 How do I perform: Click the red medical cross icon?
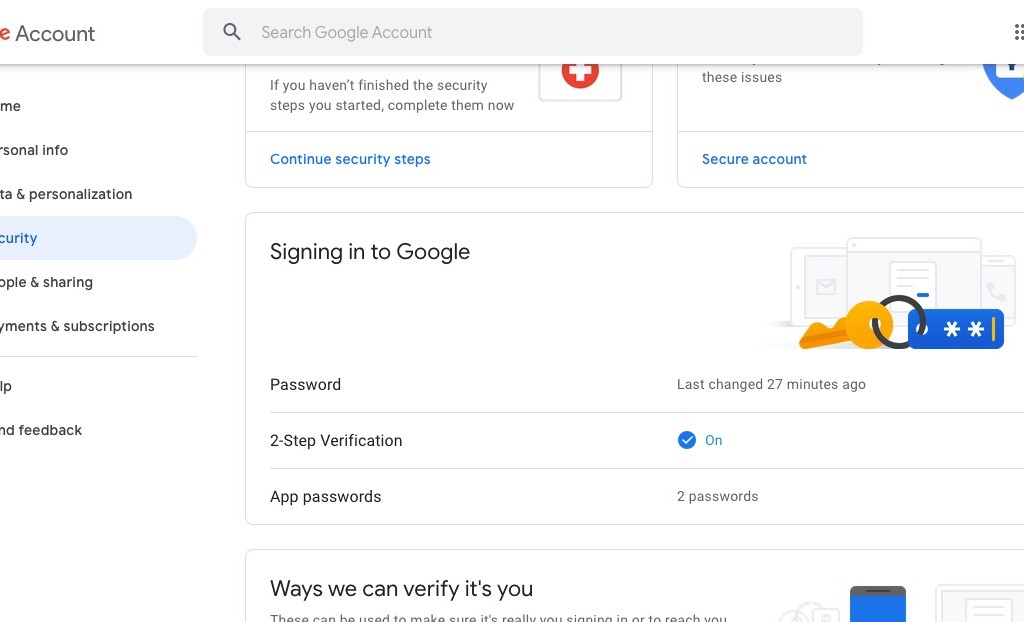(x=580, y=73)
